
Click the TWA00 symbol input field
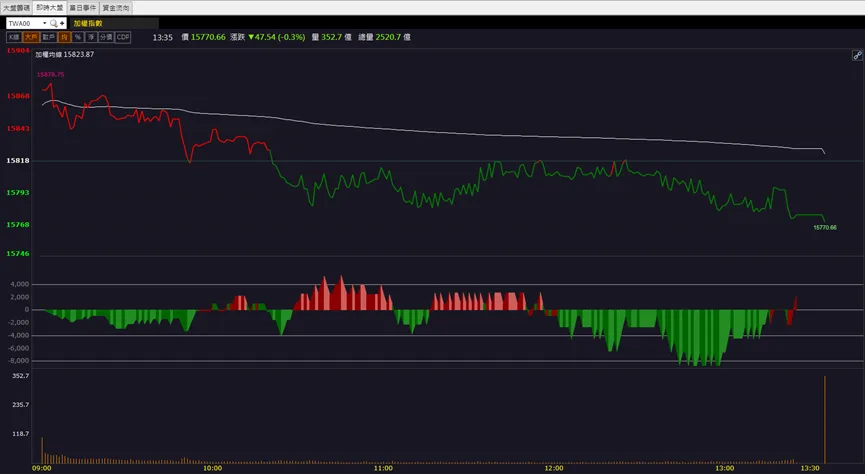(24, 23)
